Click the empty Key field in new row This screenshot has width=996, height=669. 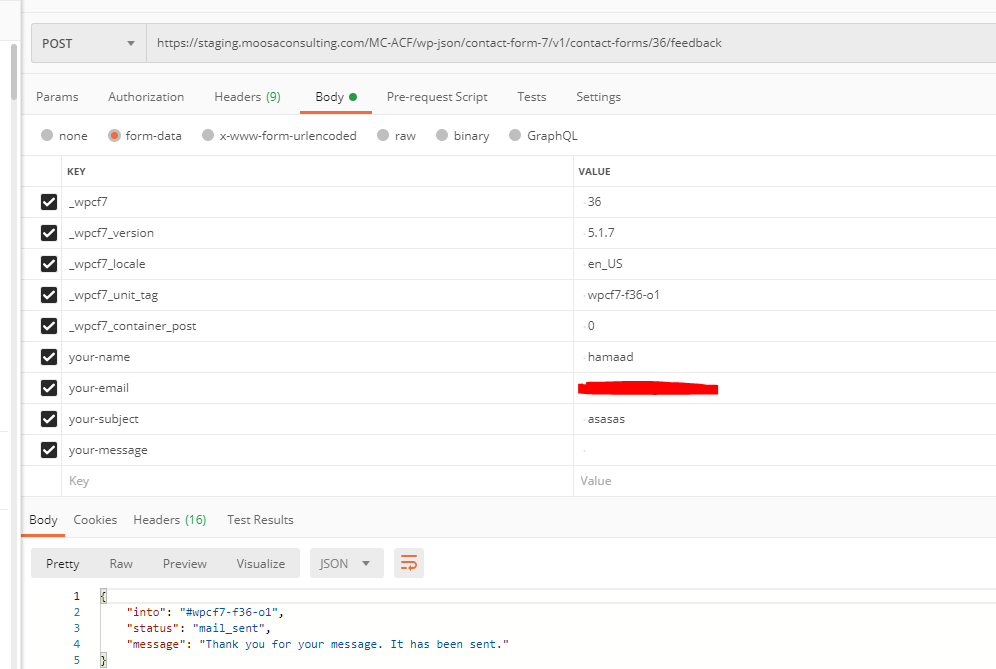300,481
